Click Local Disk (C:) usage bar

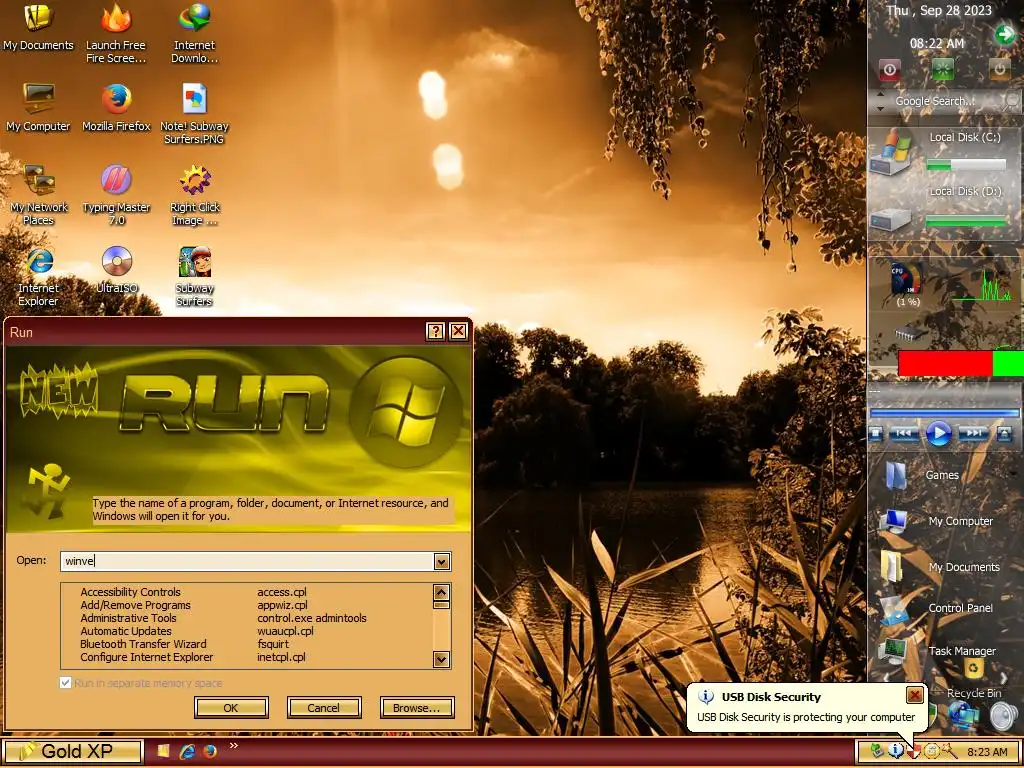pos(966,165)
